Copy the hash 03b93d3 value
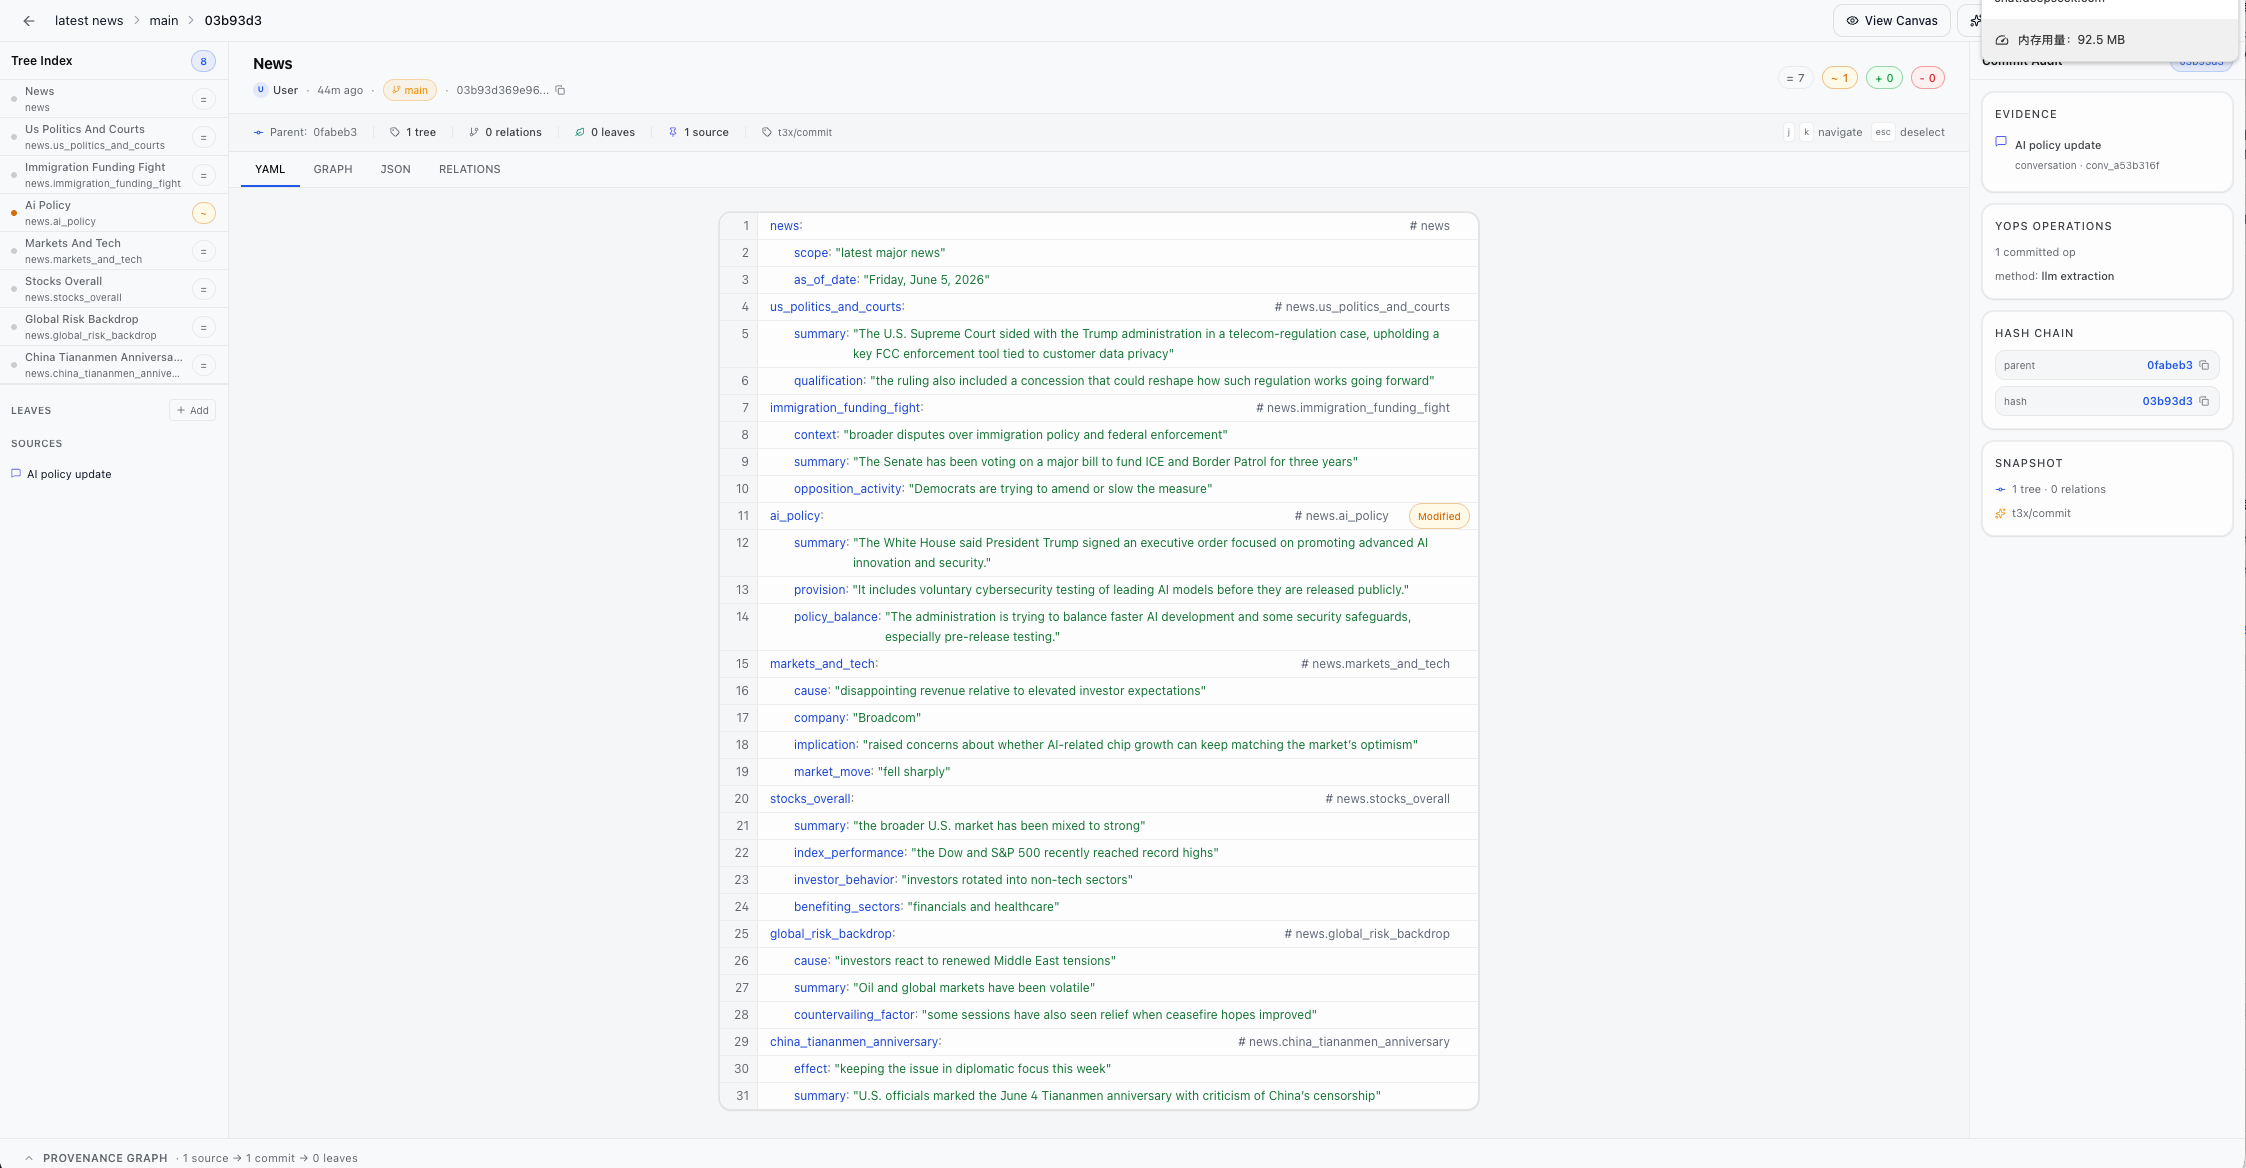The height and width of the screenshot is (1168, 2246). 2204,401
